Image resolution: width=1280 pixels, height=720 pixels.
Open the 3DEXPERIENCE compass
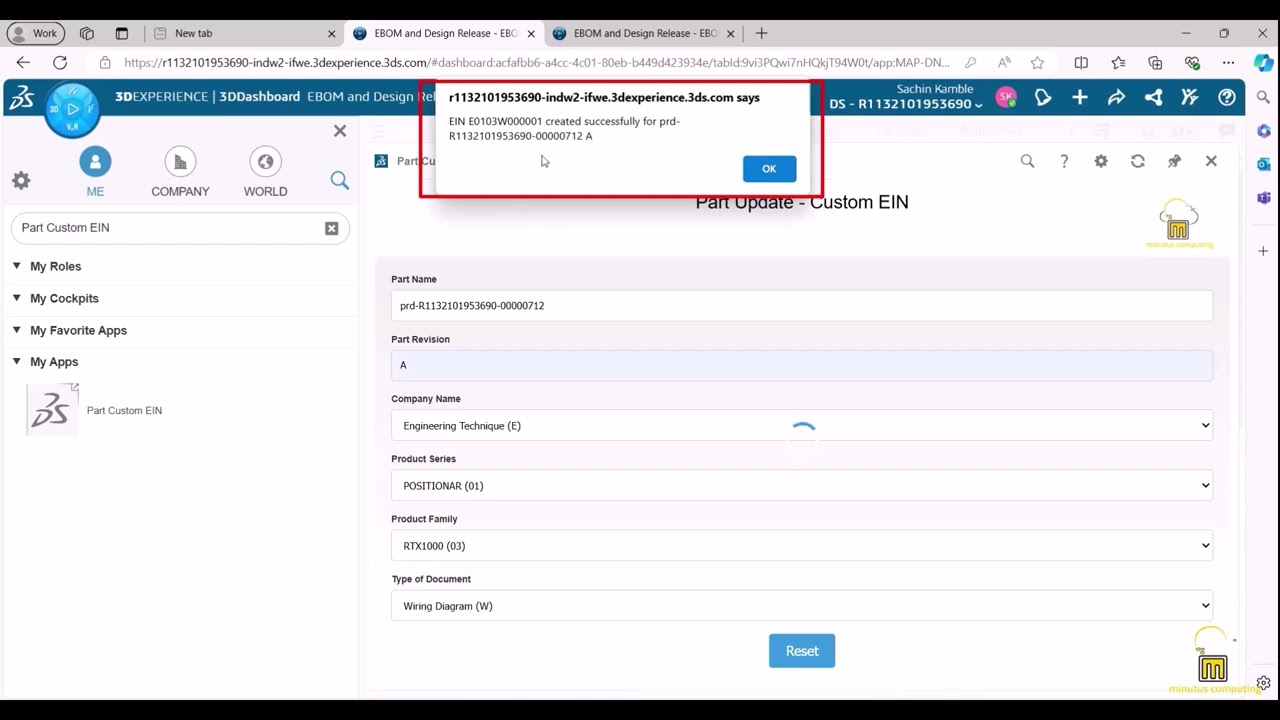pyautogui.click(x=72, y=109)
